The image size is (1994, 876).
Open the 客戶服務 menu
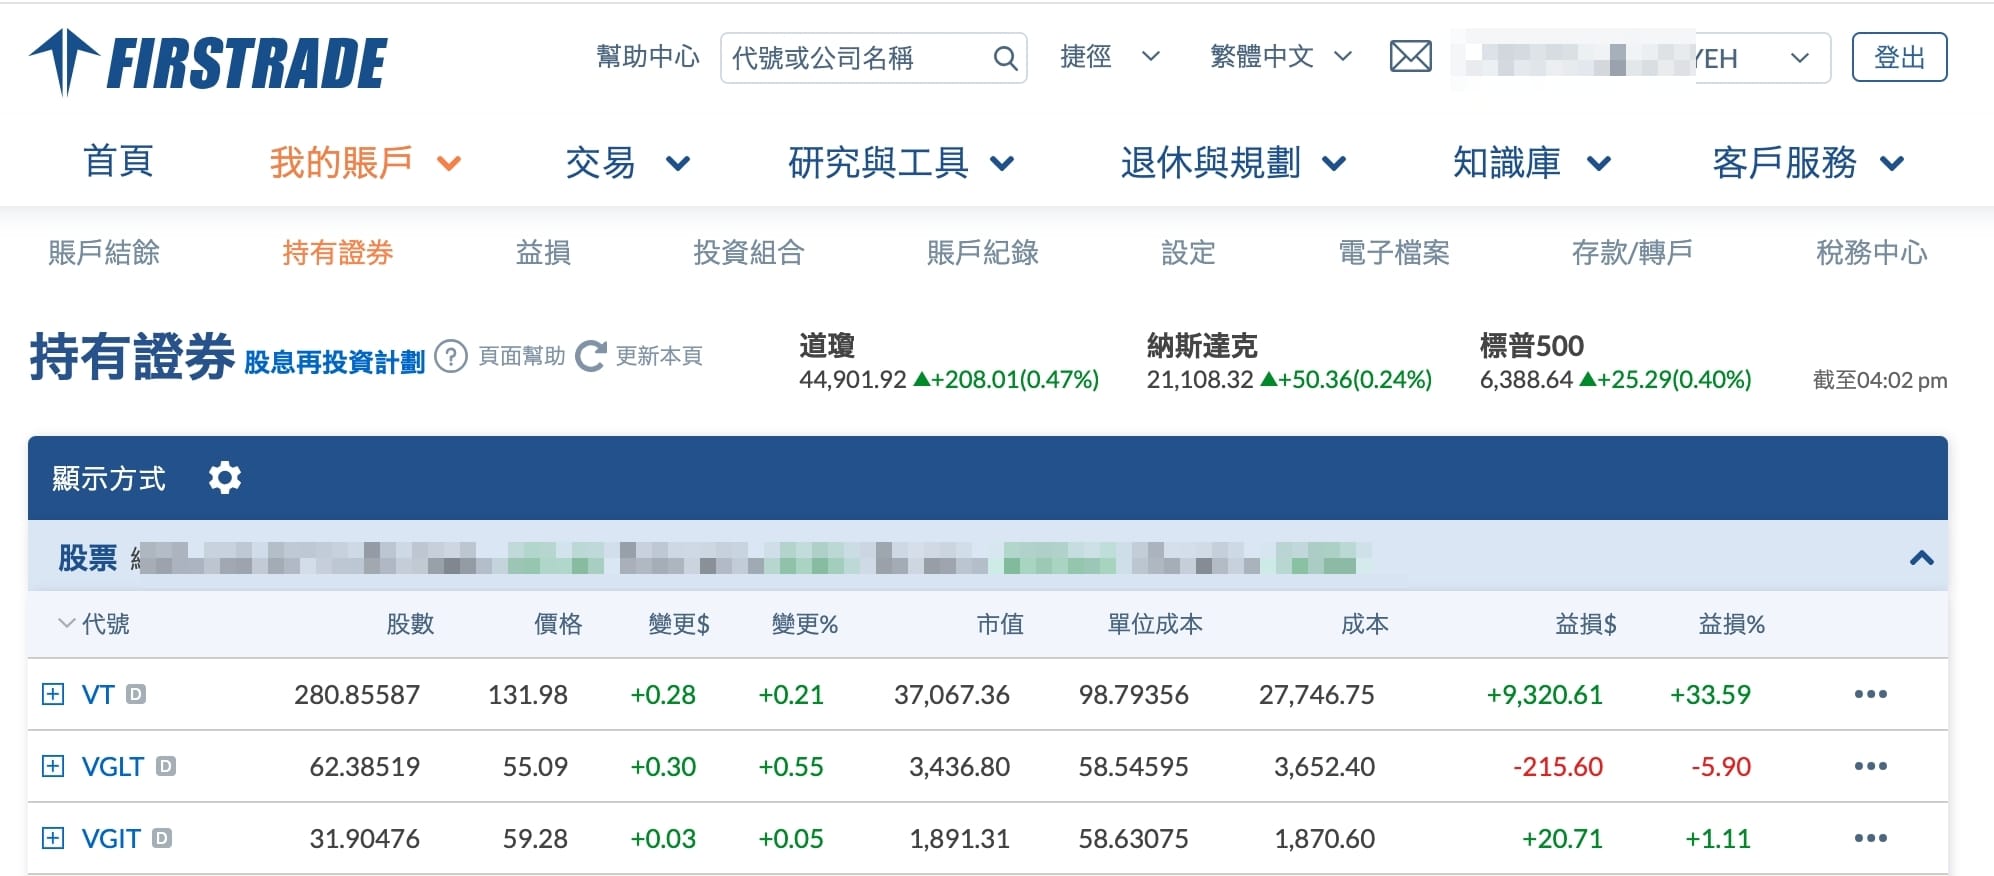pyautogui.click(x=1809, y=162)
